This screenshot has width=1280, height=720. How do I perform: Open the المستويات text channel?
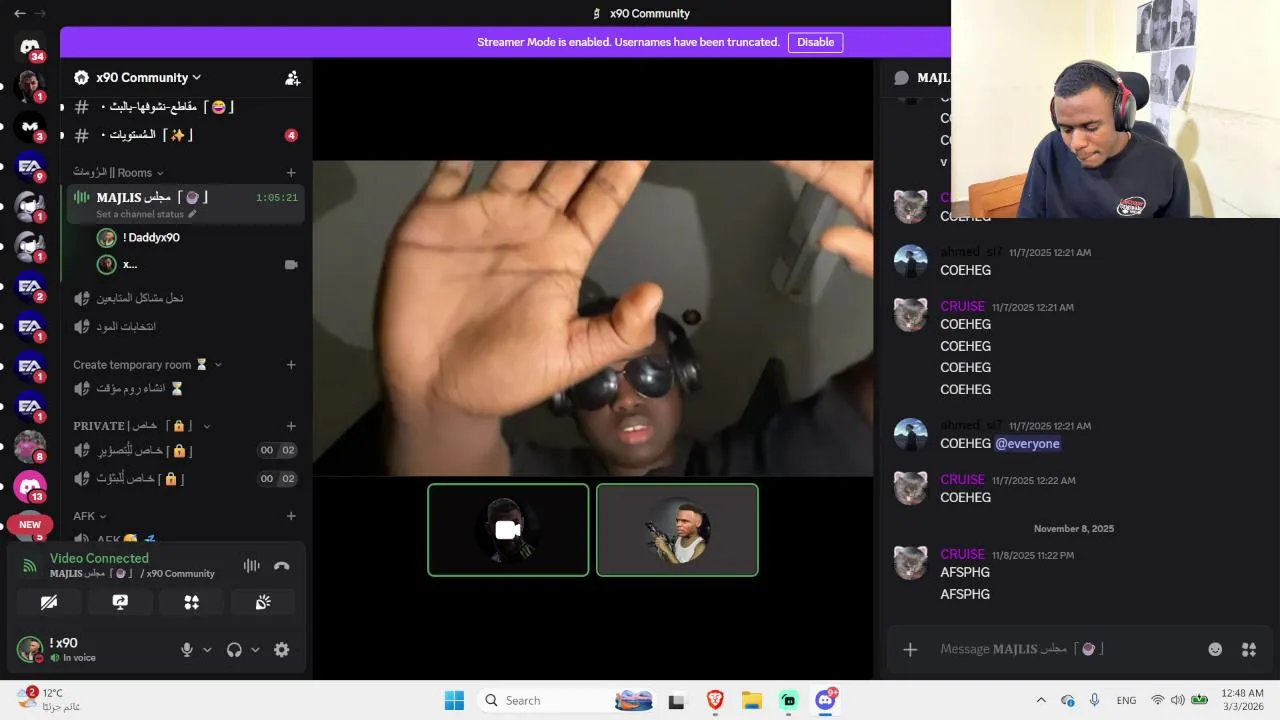coord(185,135)
